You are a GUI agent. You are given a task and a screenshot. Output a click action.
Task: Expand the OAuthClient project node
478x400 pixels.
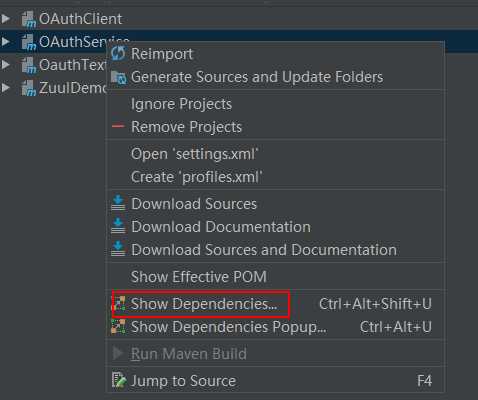coord(5,18)
